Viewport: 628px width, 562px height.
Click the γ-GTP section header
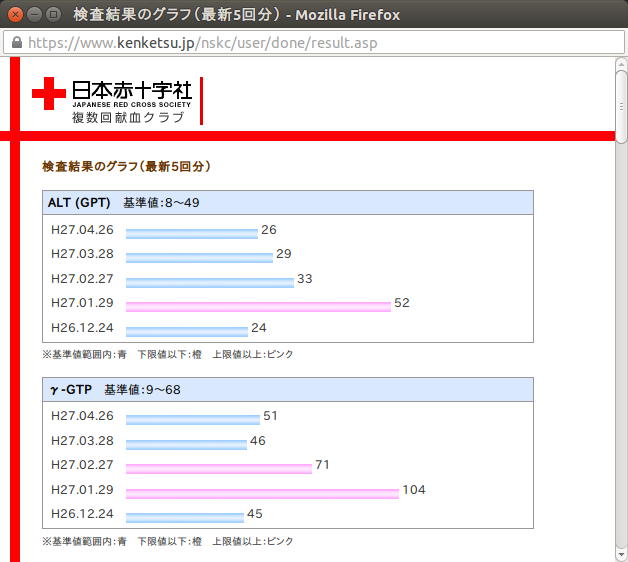[x=288, y=389]
